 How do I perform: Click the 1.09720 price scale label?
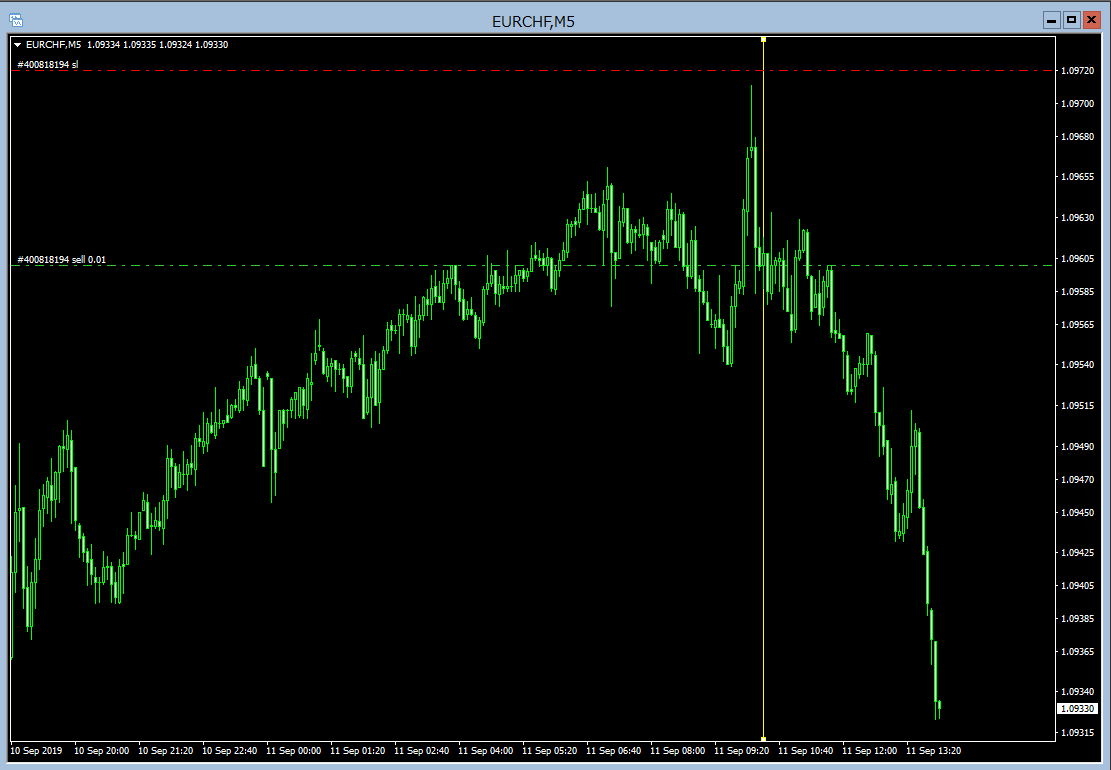point(1077,71)
